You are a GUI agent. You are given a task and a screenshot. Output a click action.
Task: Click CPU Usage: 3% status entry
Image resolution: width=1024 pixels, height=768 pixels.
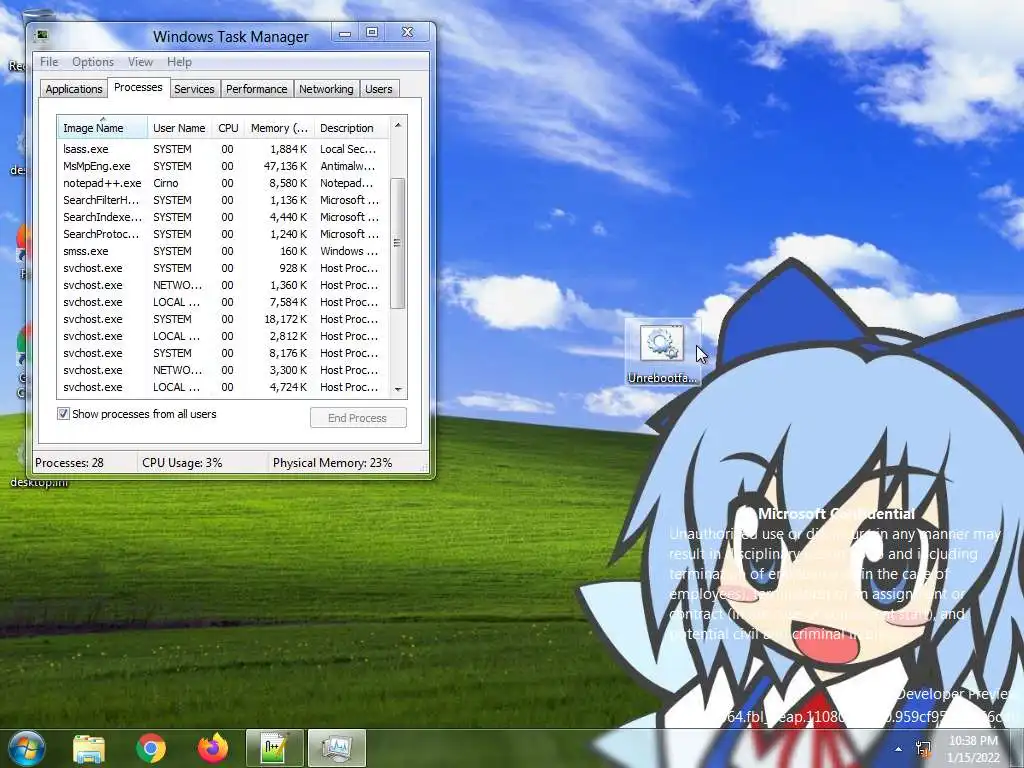[182, 463]
